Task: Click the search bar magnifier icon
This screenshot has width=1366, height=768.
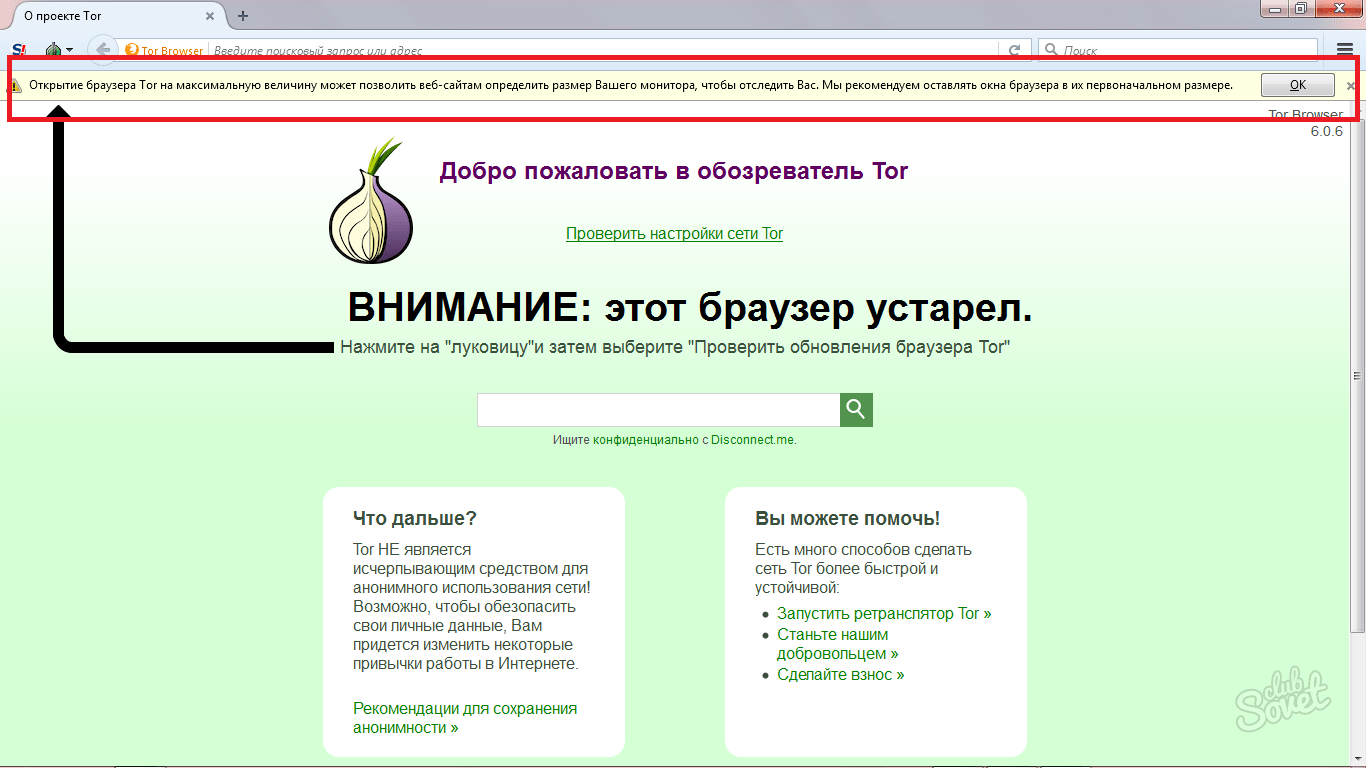Action: (1052, 50)
